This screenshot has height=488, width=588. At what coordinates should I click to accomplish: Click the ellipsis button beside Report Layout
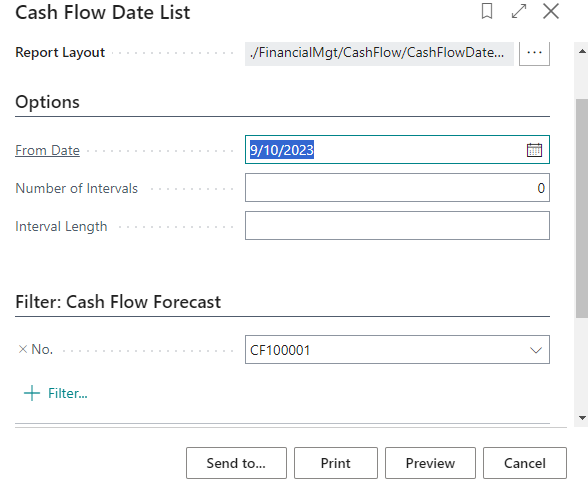click(x=534, y=53)
